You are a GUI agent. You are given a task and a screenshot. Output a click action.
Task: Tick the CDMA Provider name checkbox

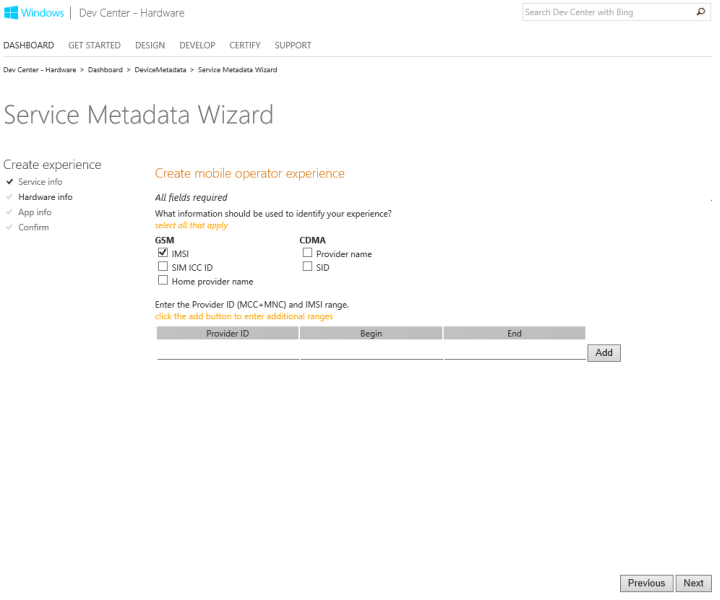point(307,252)
